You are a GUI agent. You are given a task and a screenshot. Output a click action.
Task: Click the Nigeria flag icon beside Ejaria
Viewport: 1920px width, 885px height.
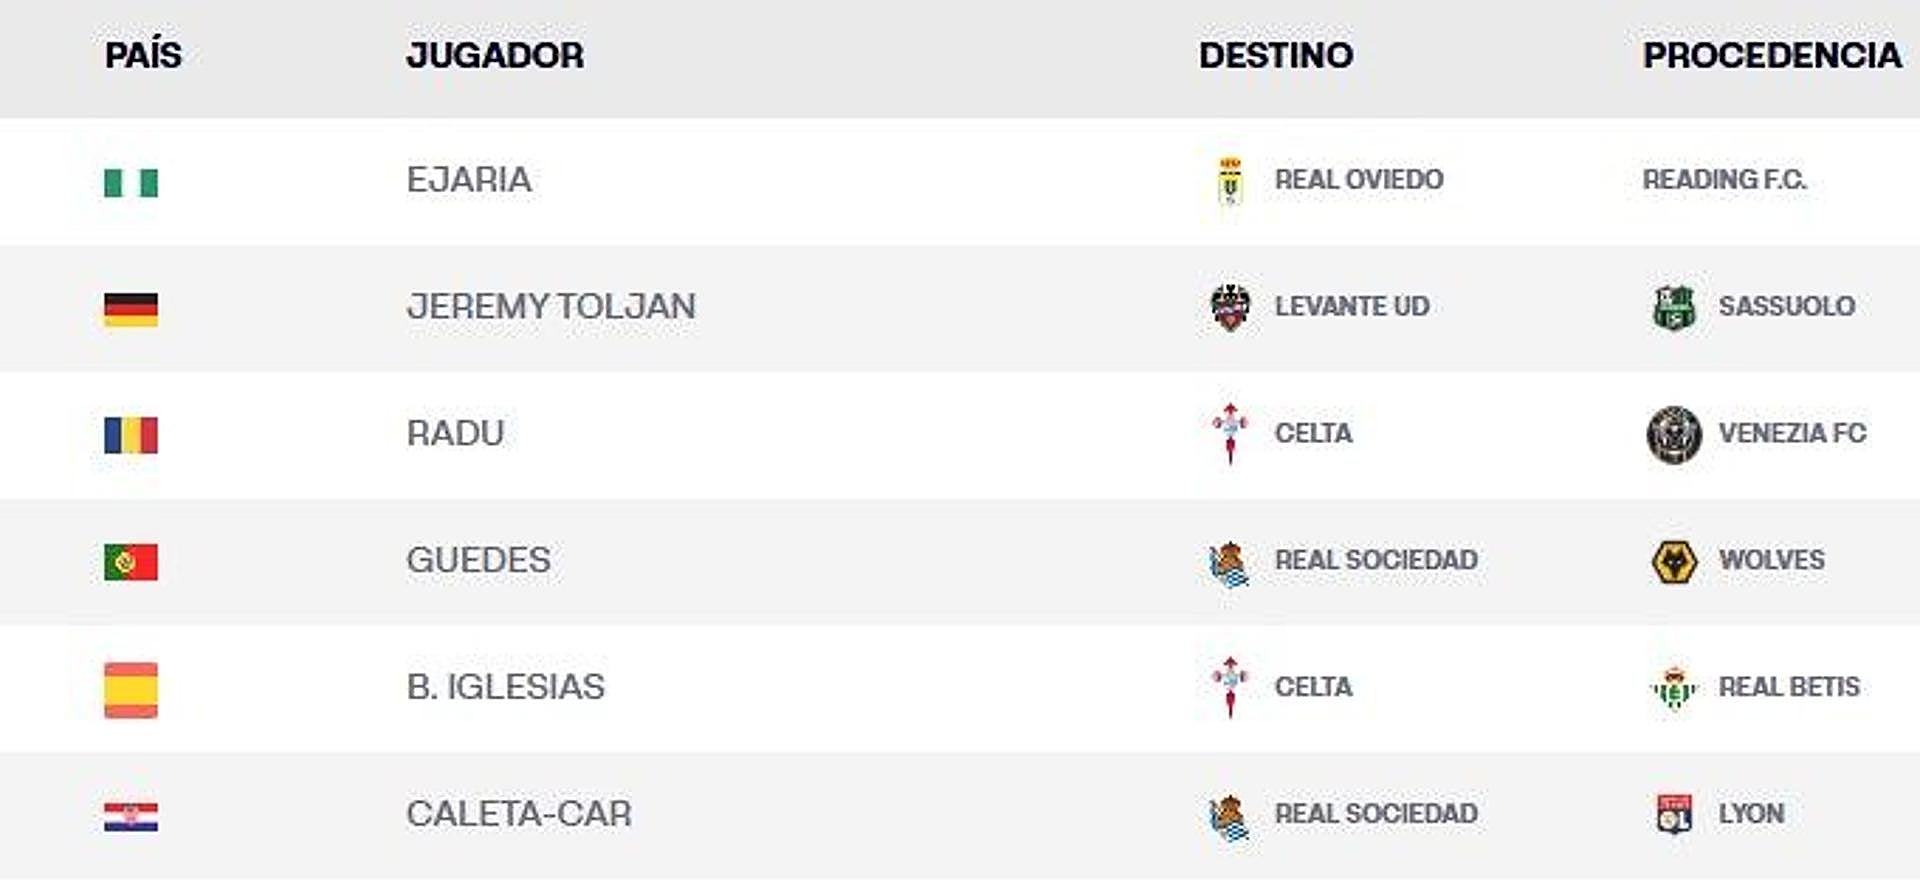point(131,183)
